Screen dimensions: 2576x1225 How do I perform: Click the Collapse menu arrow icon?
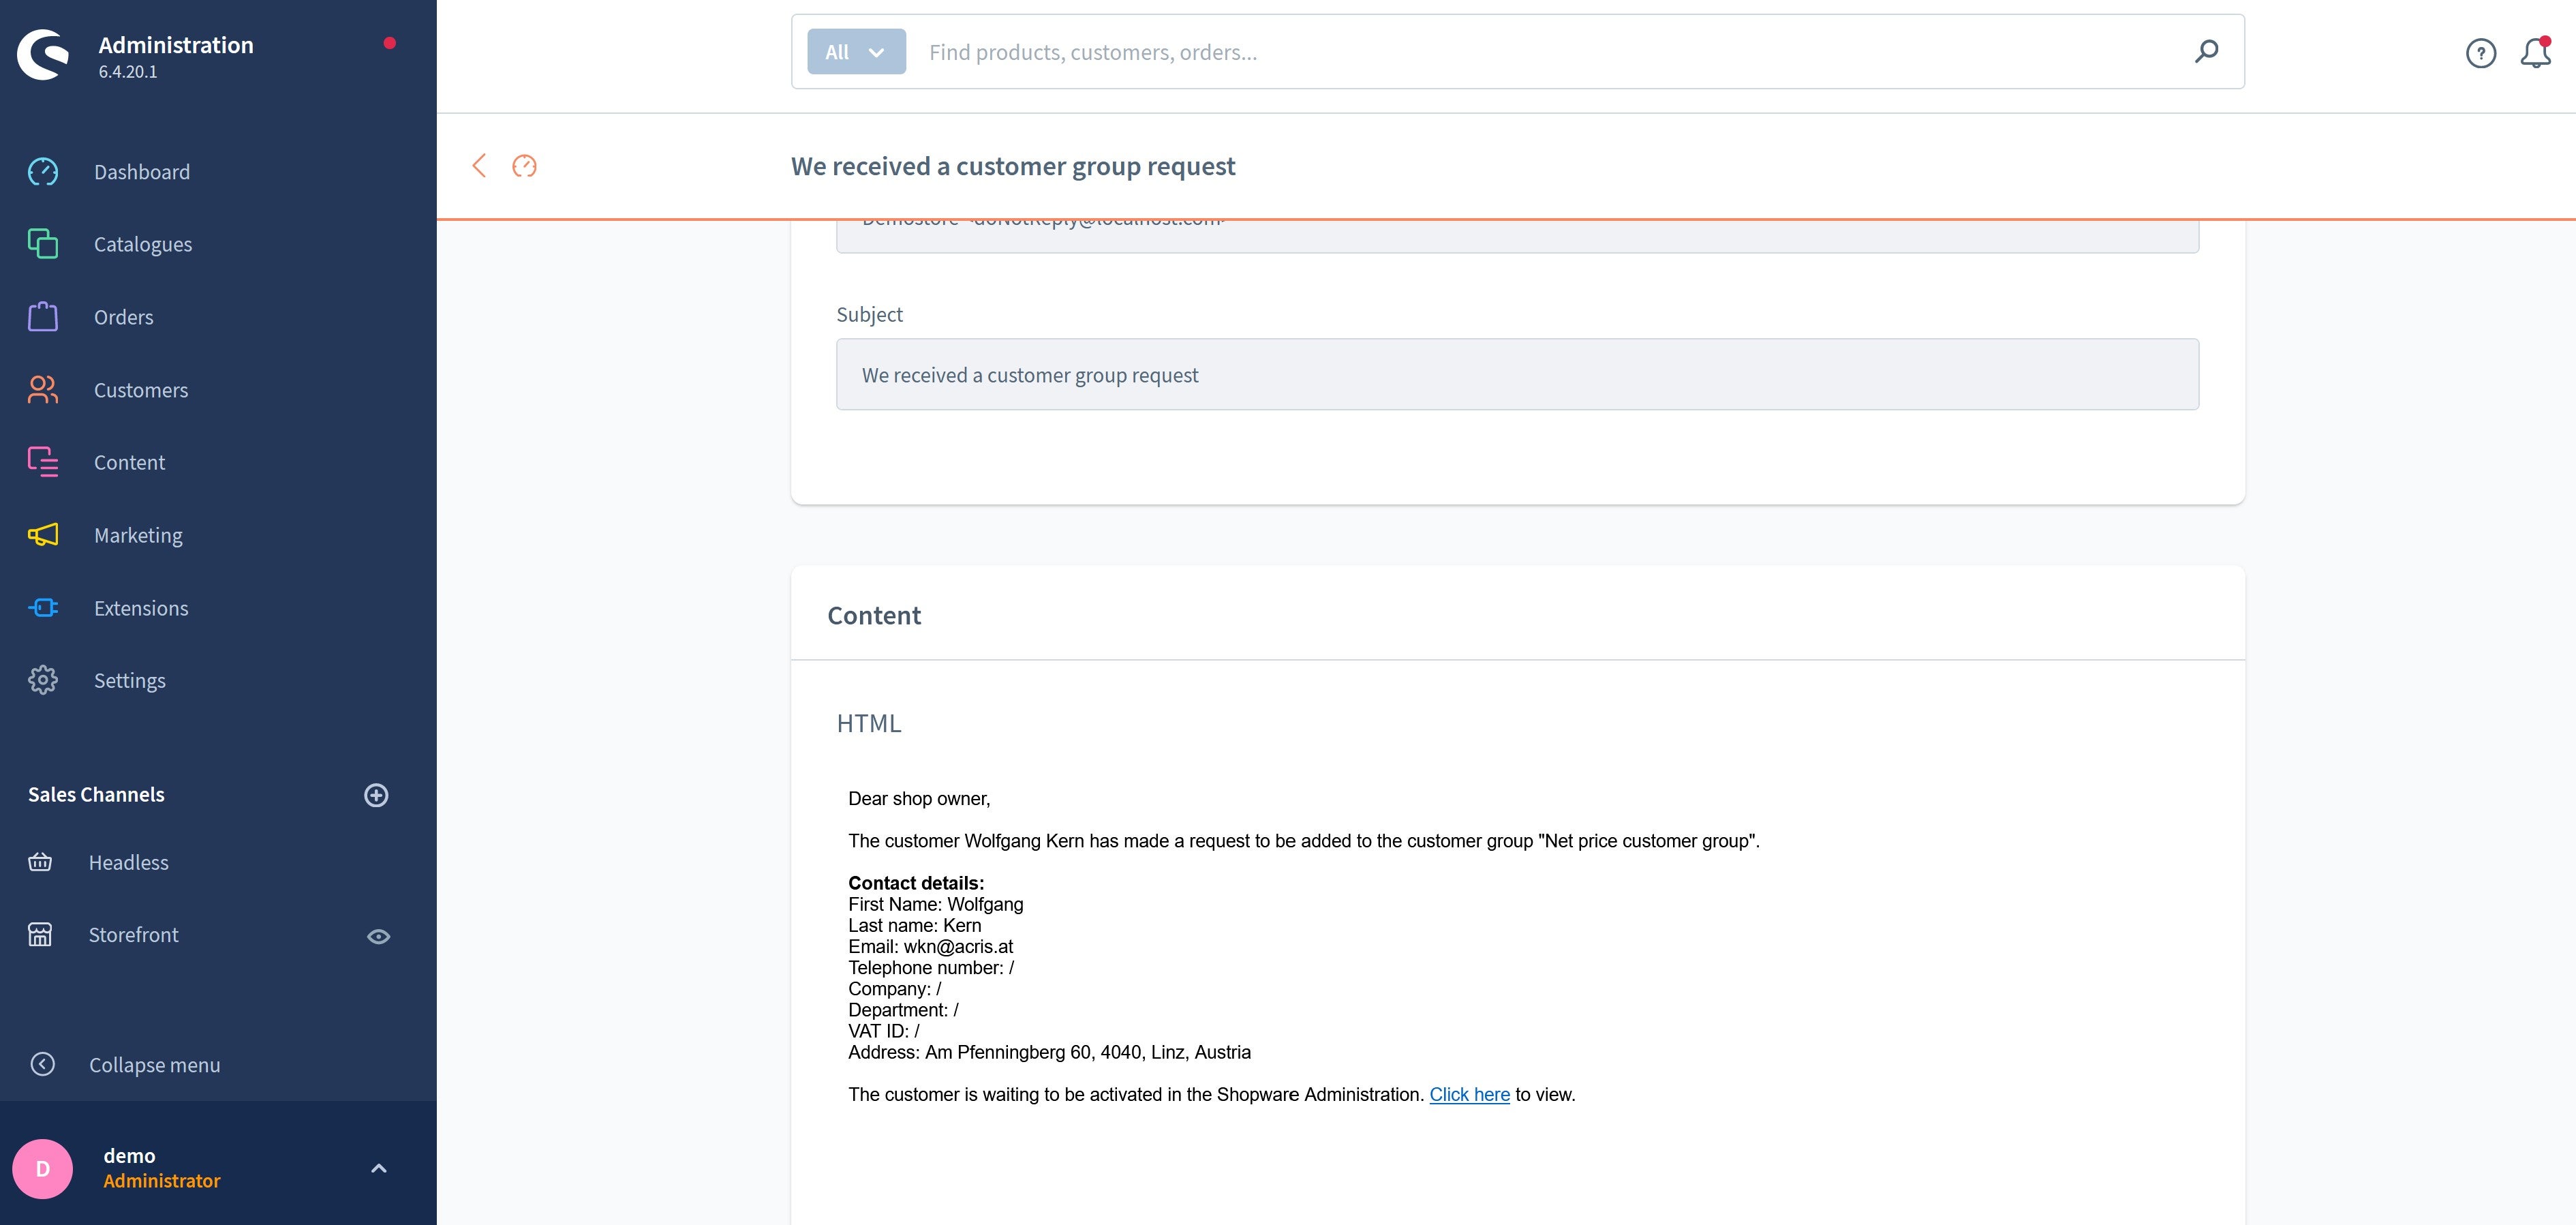point(43,1064)
